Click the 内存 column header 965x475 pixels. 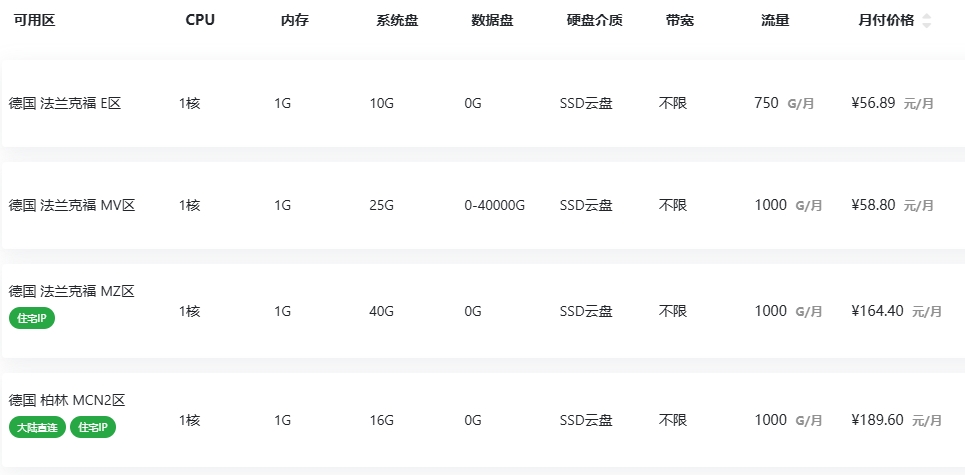point(295,21)
